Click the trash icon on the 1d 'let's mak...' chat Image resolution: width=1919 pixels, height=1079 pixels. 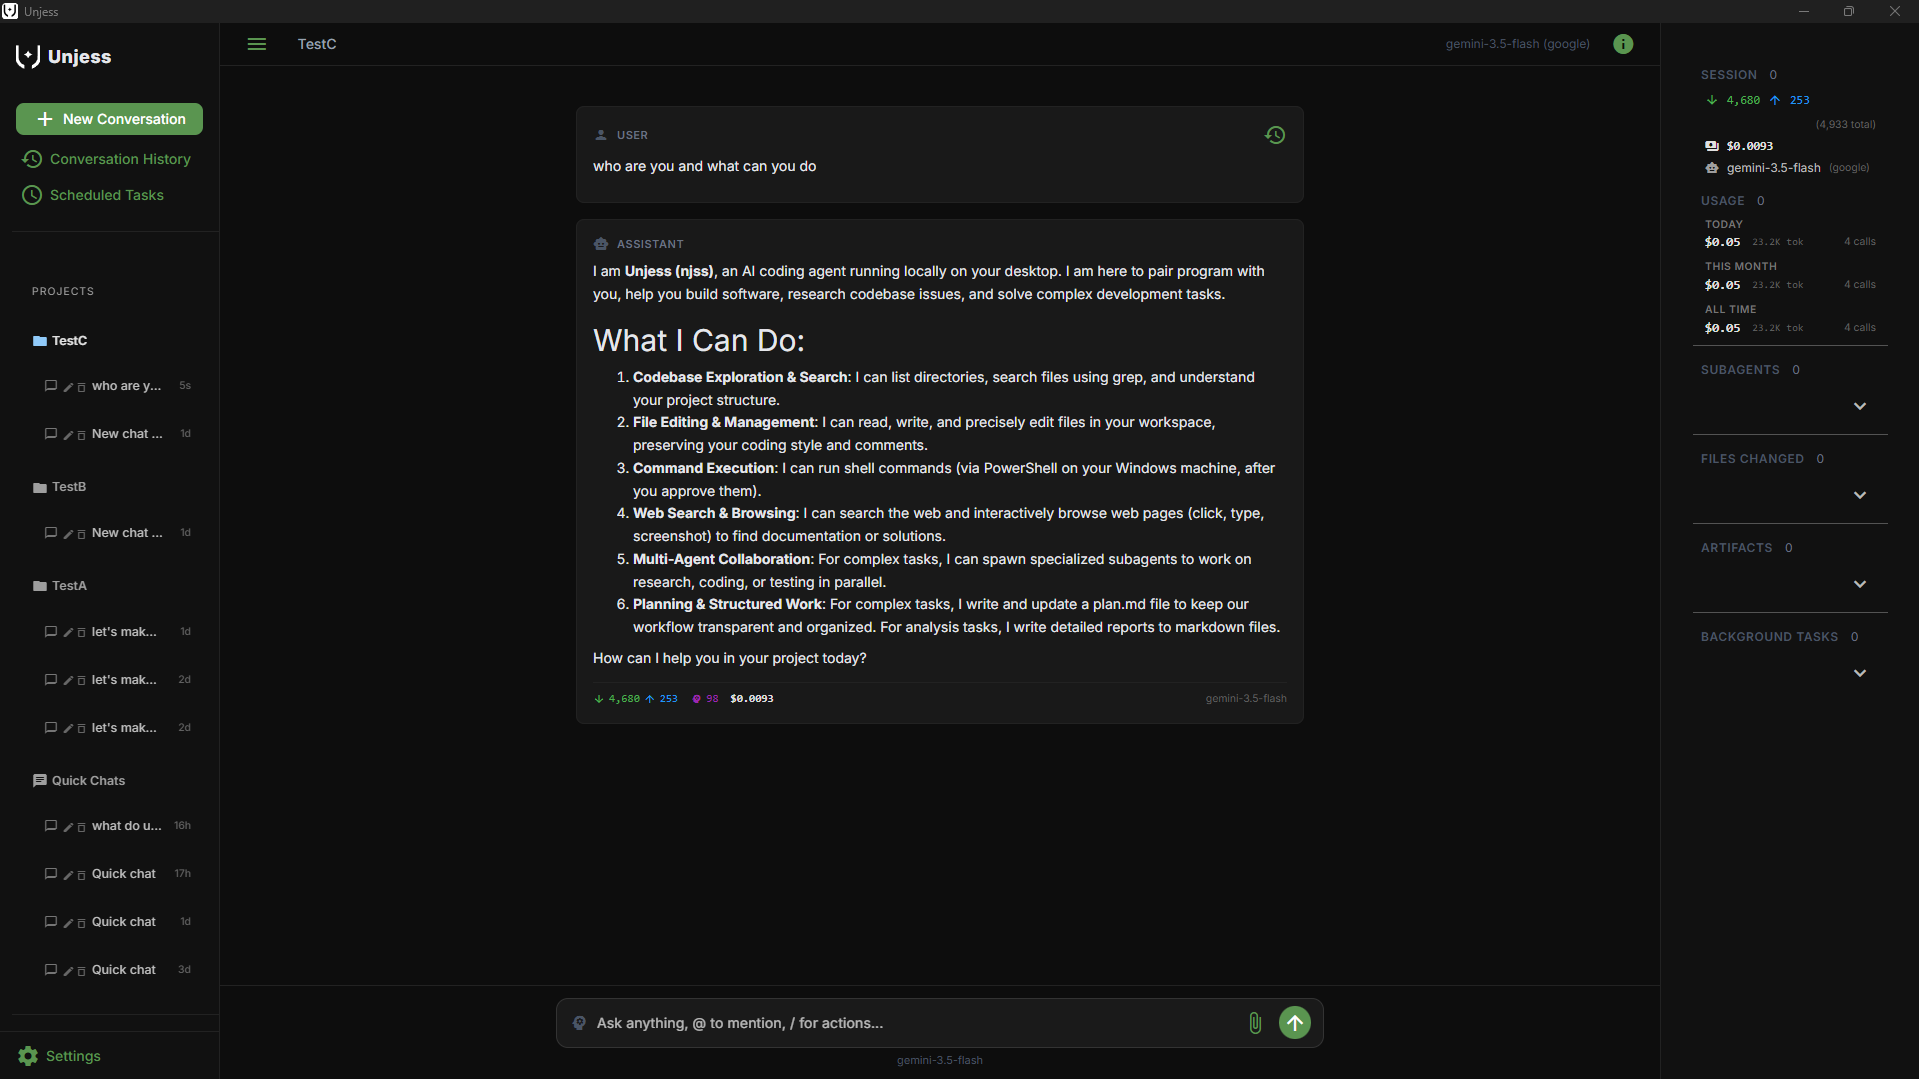tap(81, 633)
